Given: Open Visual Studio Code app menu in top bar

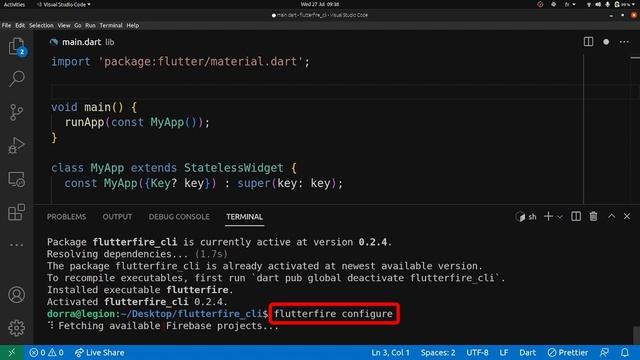Looking at the screenshot, I should click(x=64, y=4).
